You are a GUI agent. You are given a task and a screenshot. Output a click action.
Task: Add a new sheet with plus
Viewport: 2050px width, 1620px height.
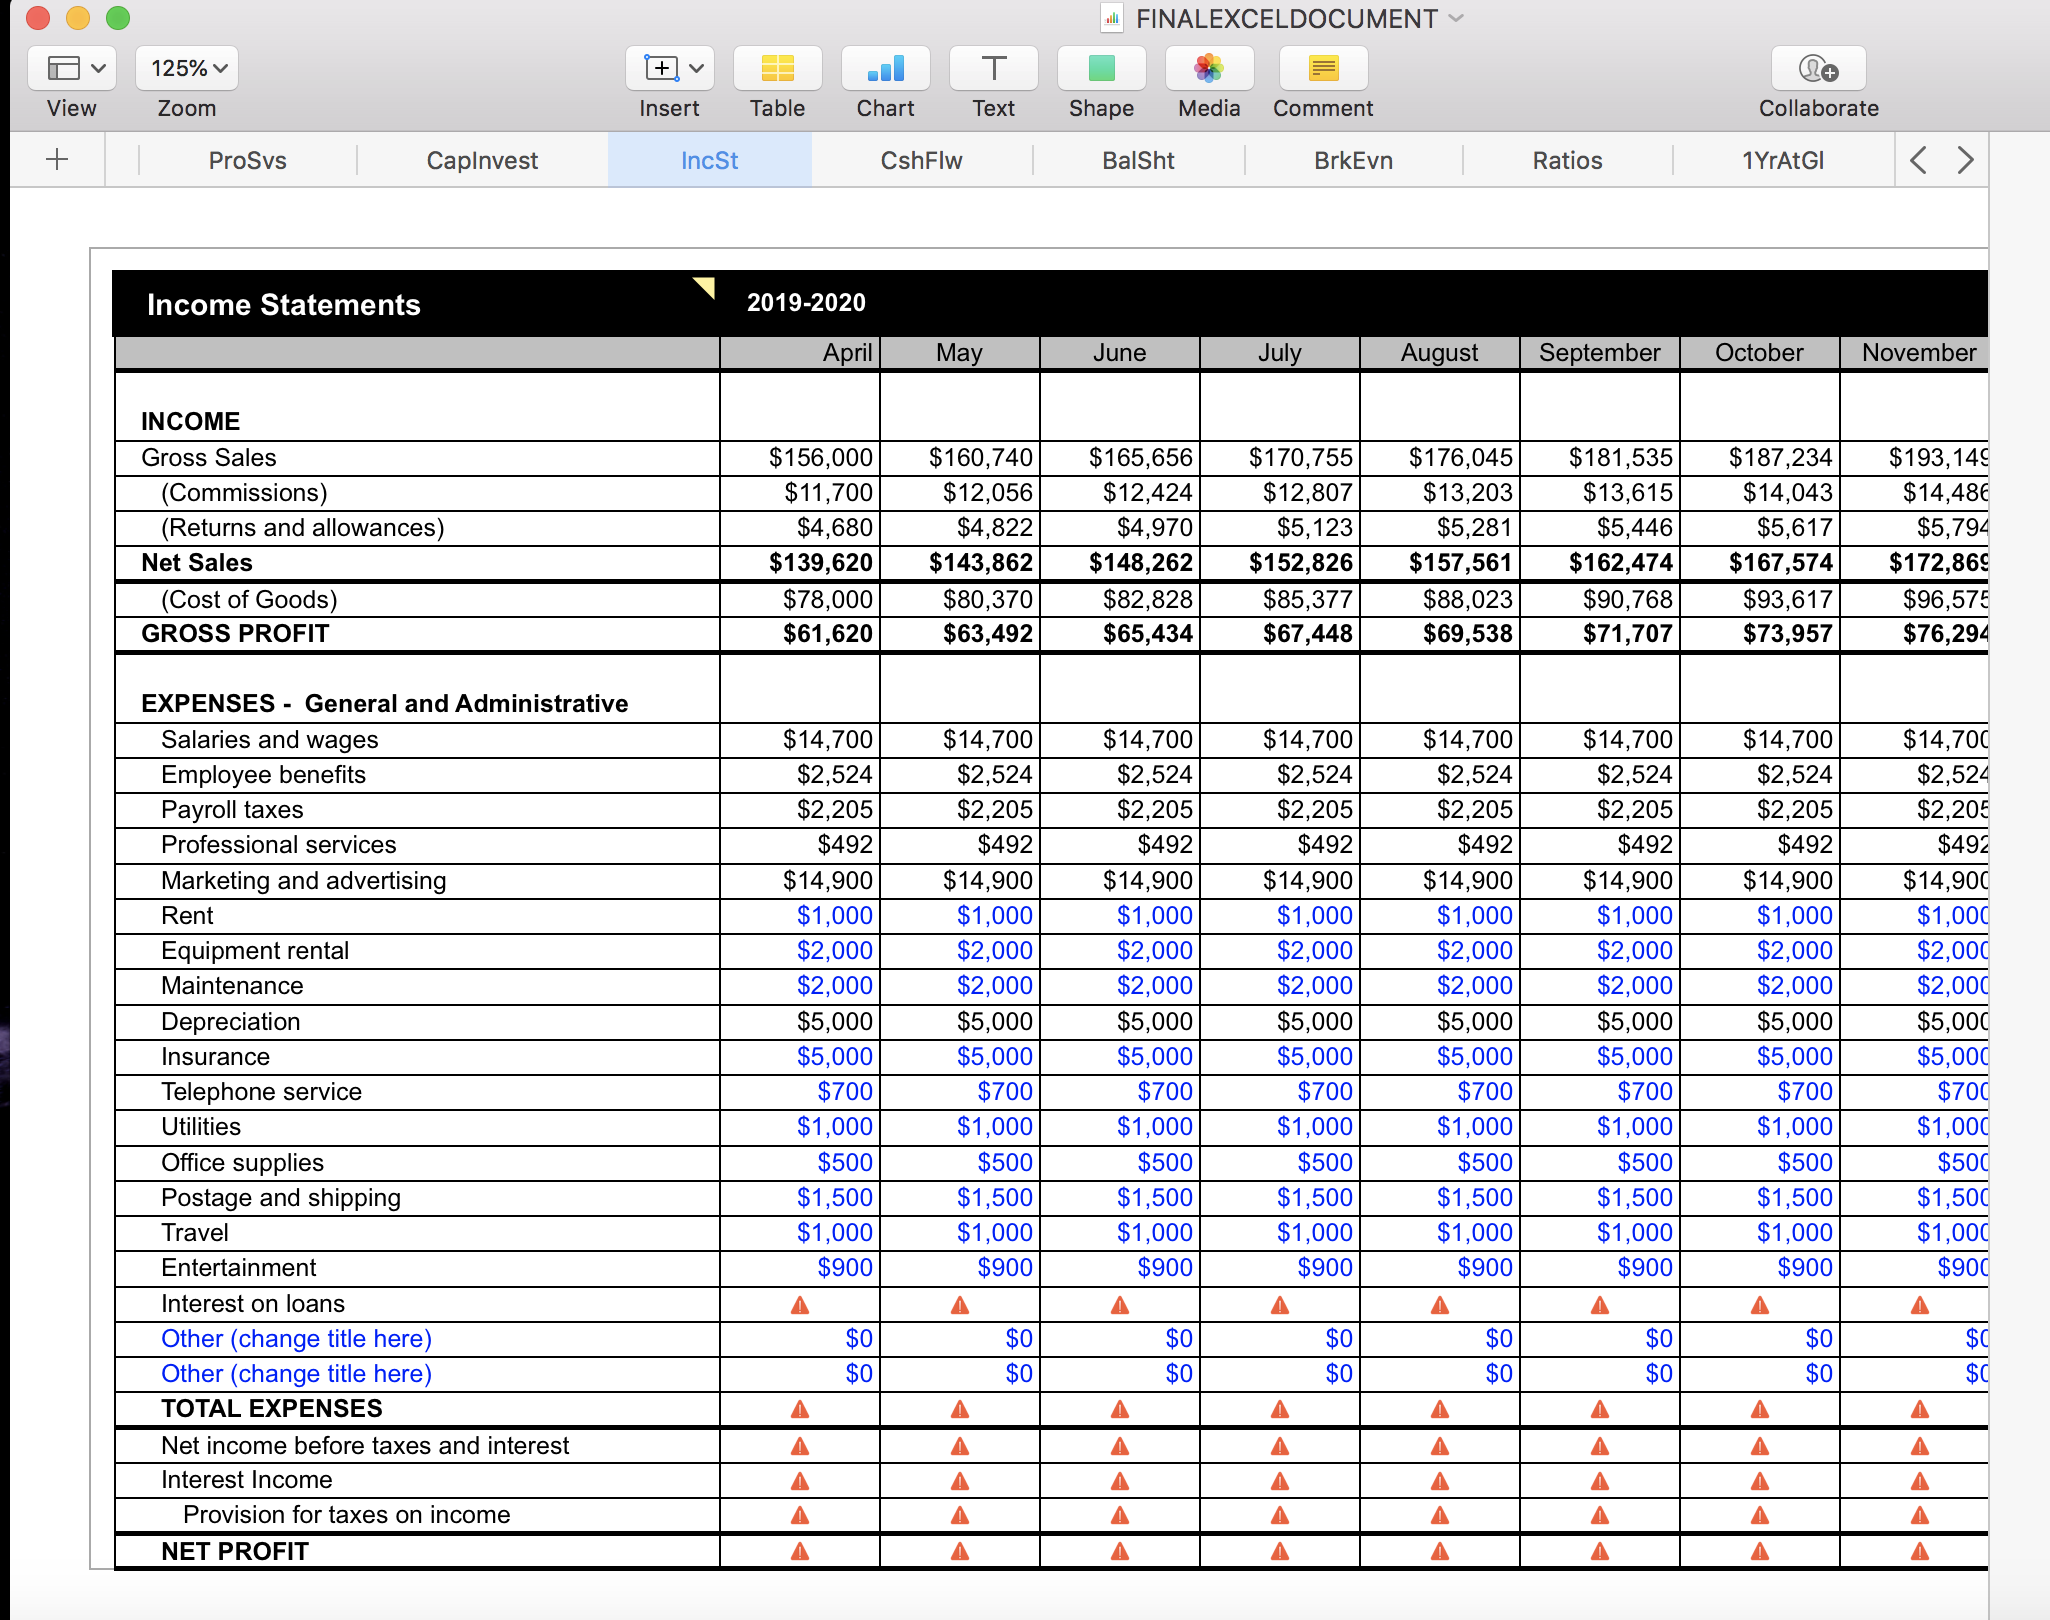pyautogui.click(x=57, y=159)
